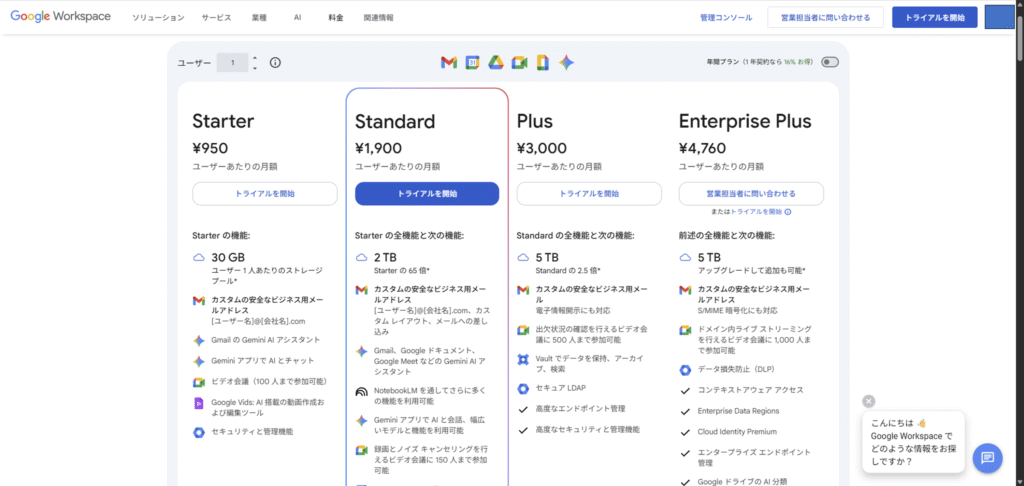Click the Gemini icon beside Gmail の Gemini AI アシスタント
The image size is (1024, 486).
pos(199,340)
